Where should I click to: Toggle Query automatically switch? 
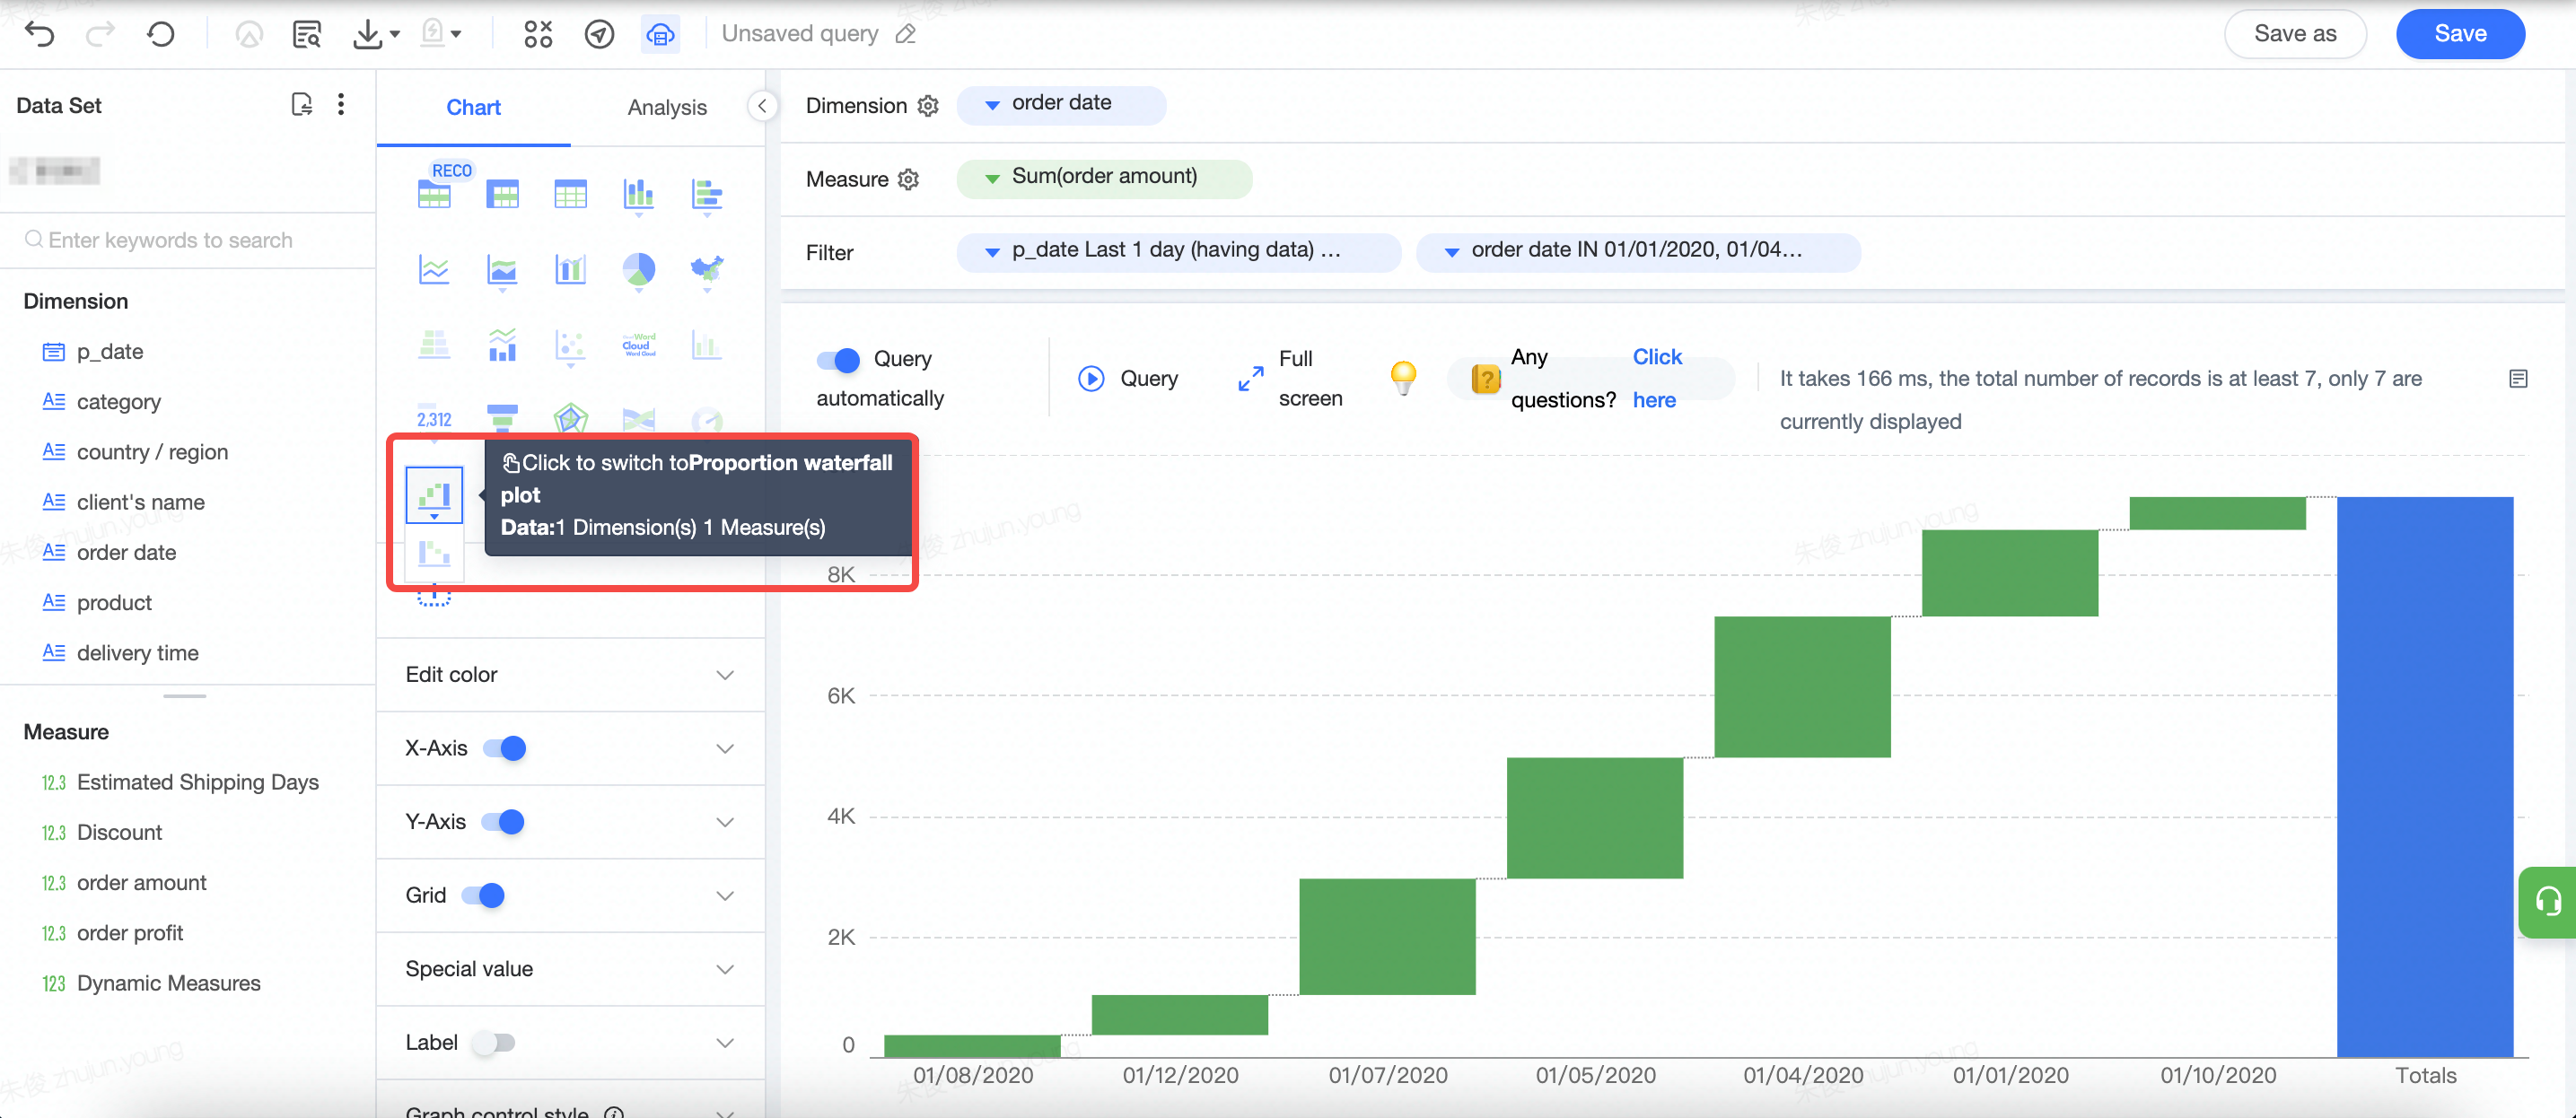click(838, 359)
